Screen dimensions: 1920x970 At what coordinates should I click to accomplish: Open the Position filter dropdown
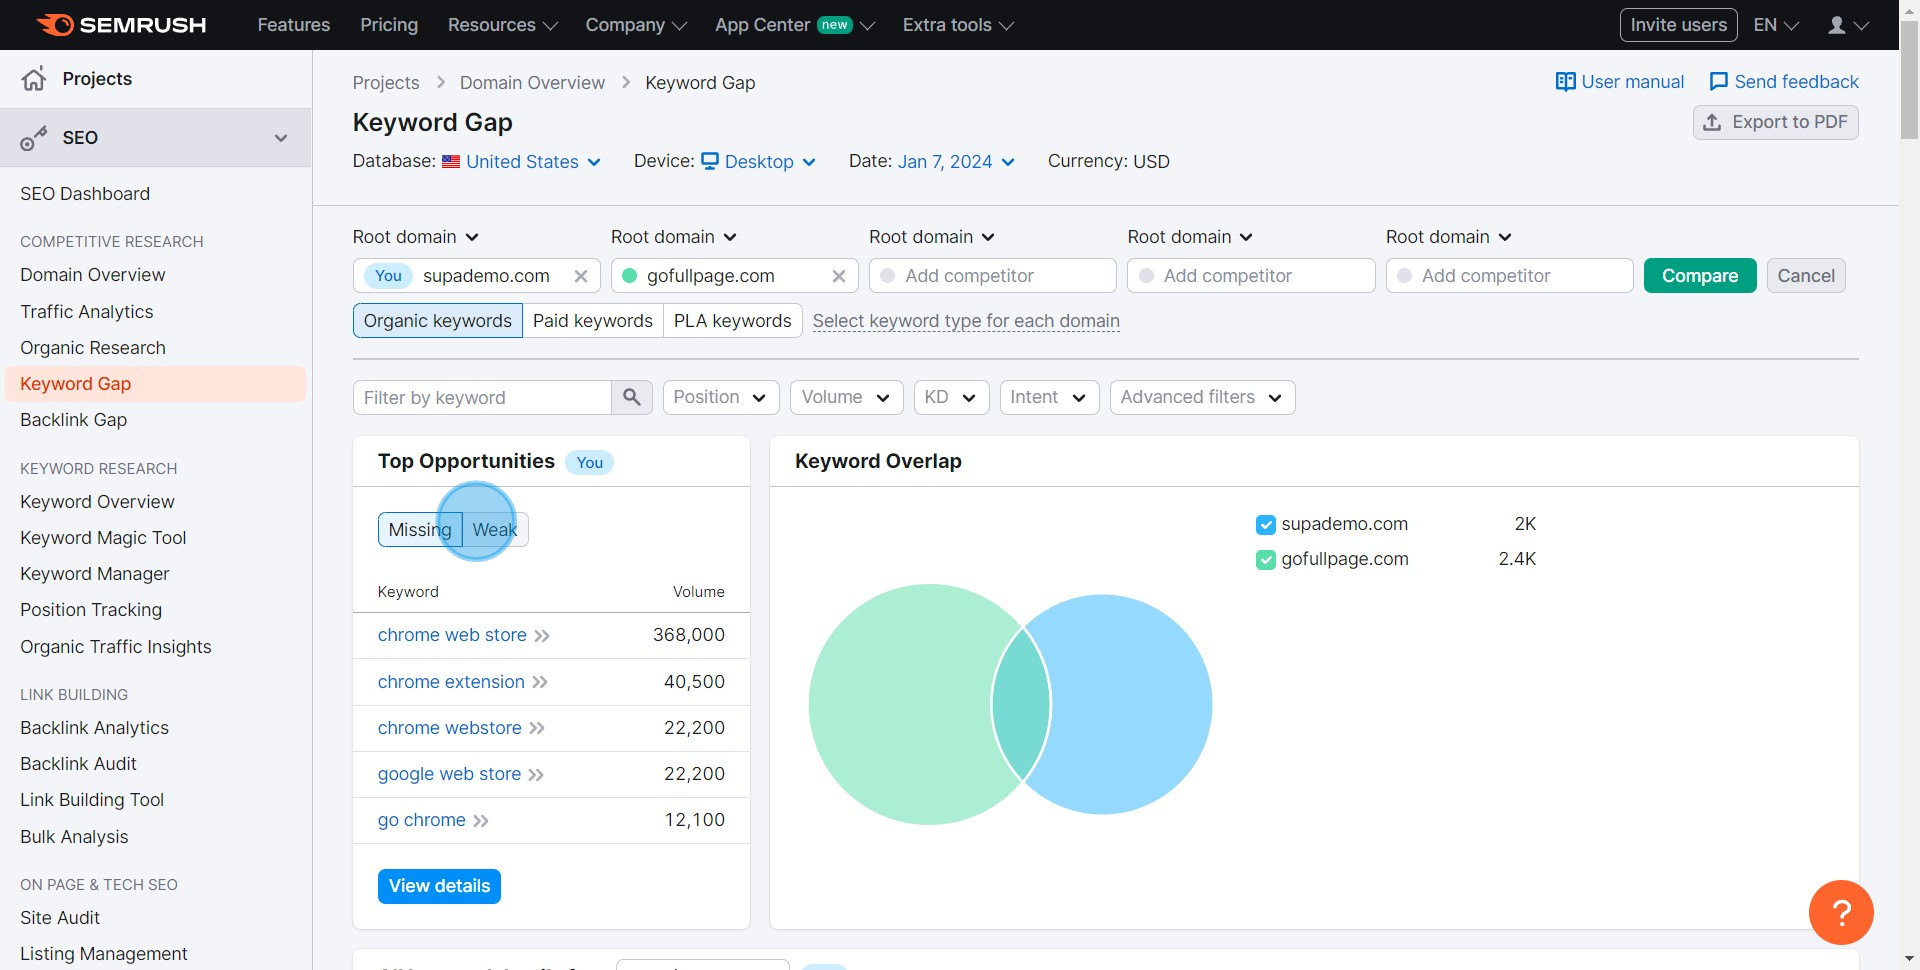(x=721, y=397)
